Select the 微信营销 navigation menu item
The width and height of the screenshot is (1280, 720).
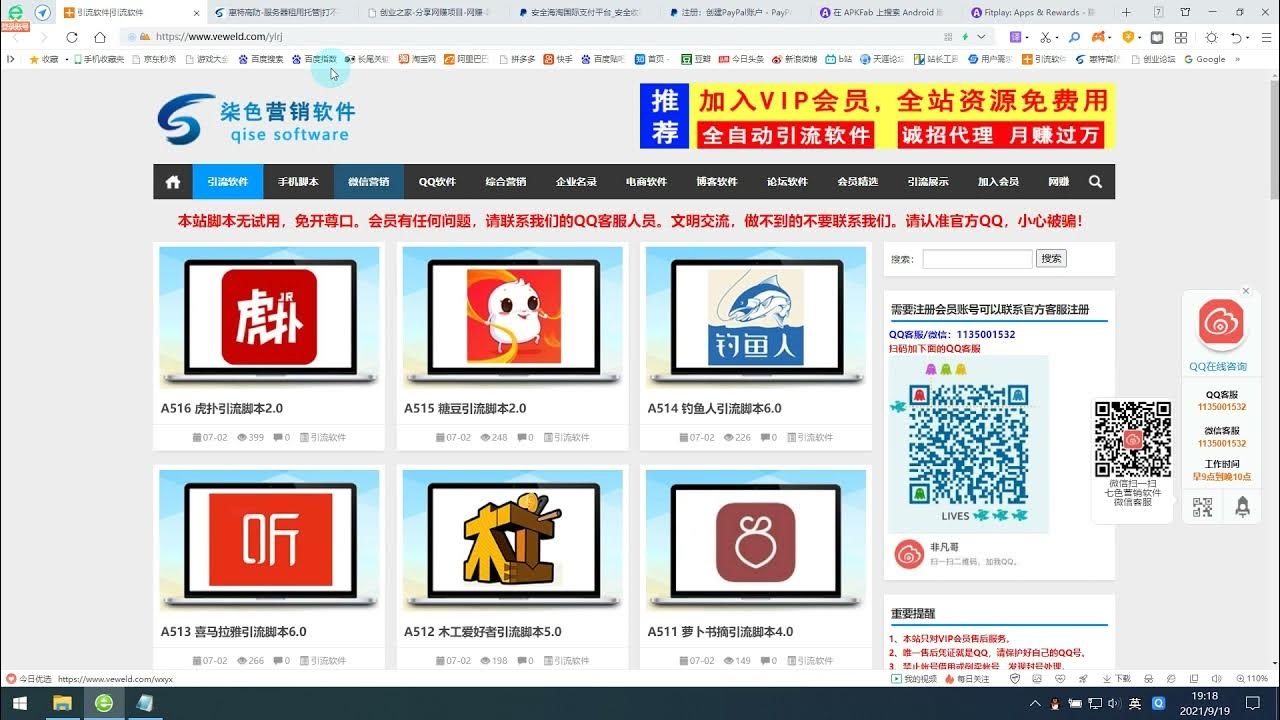369,182
